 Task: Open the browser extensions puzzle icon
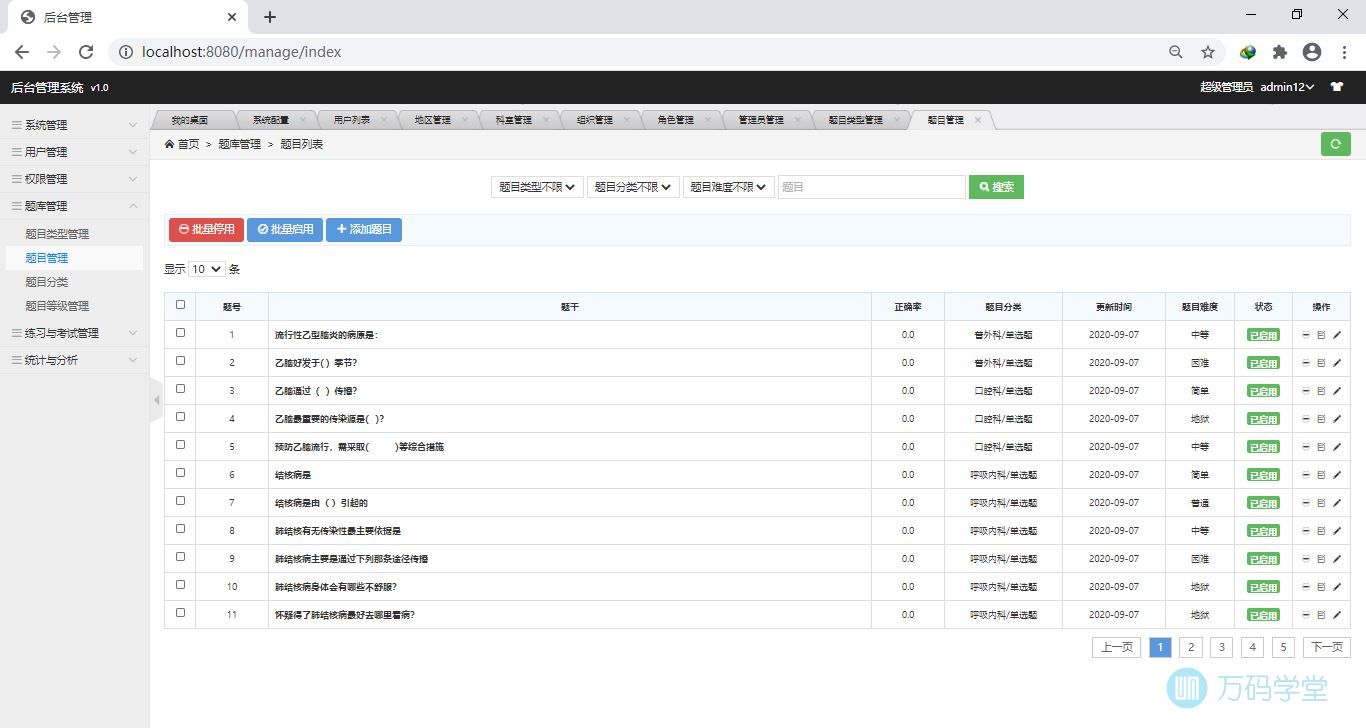[1280, 52]
